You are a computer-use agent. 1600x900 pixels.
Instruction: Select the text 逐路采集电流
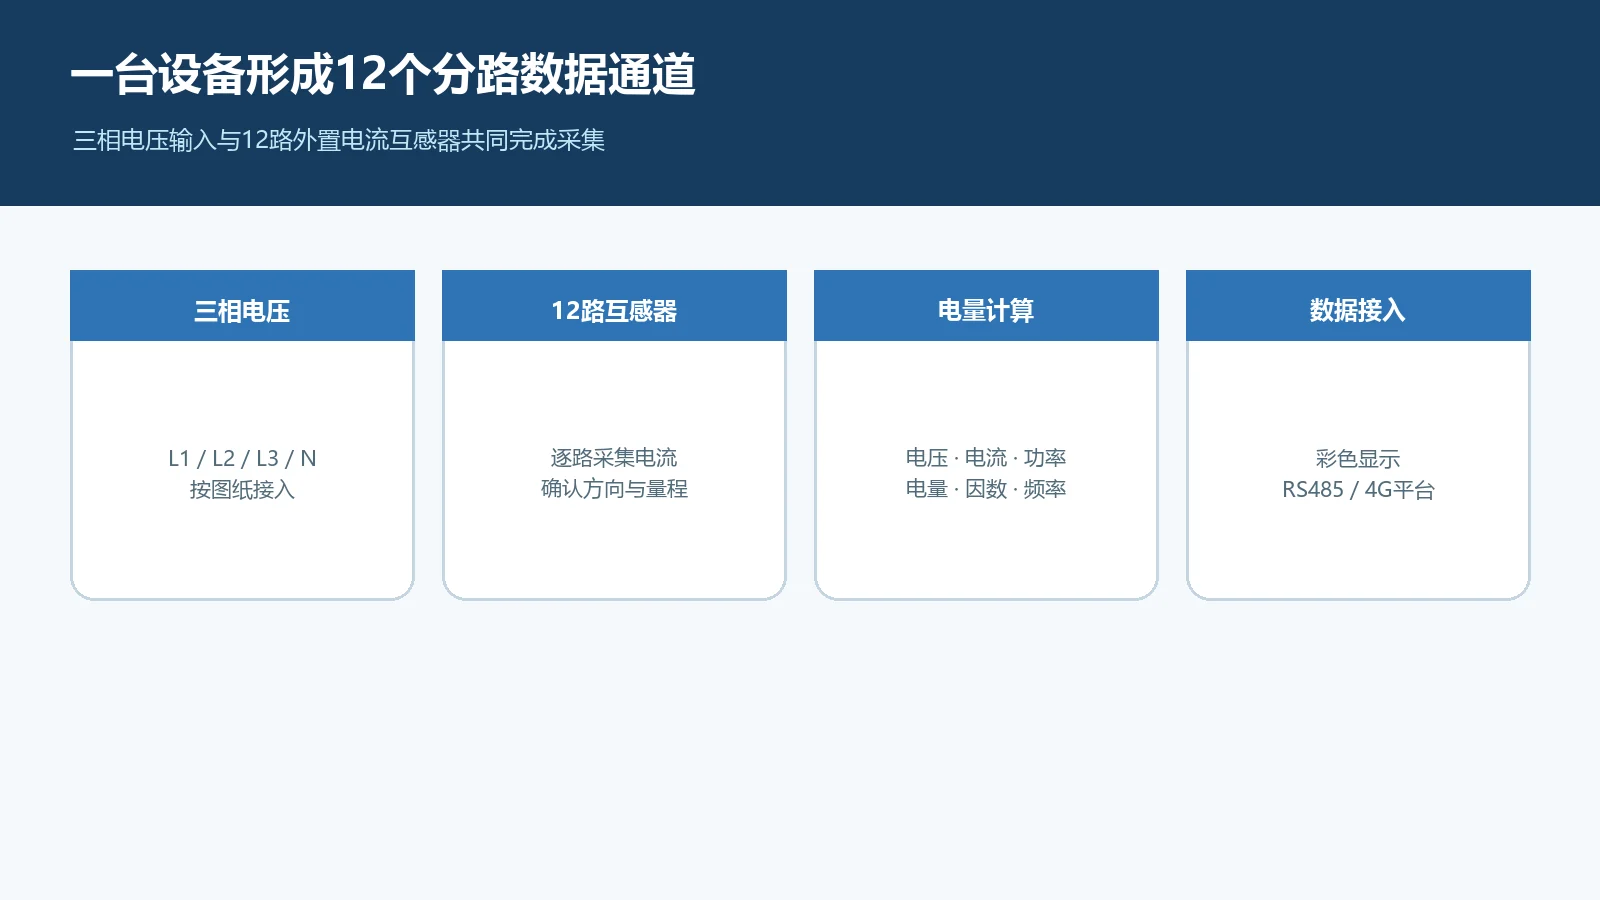(x=614, y=458)
